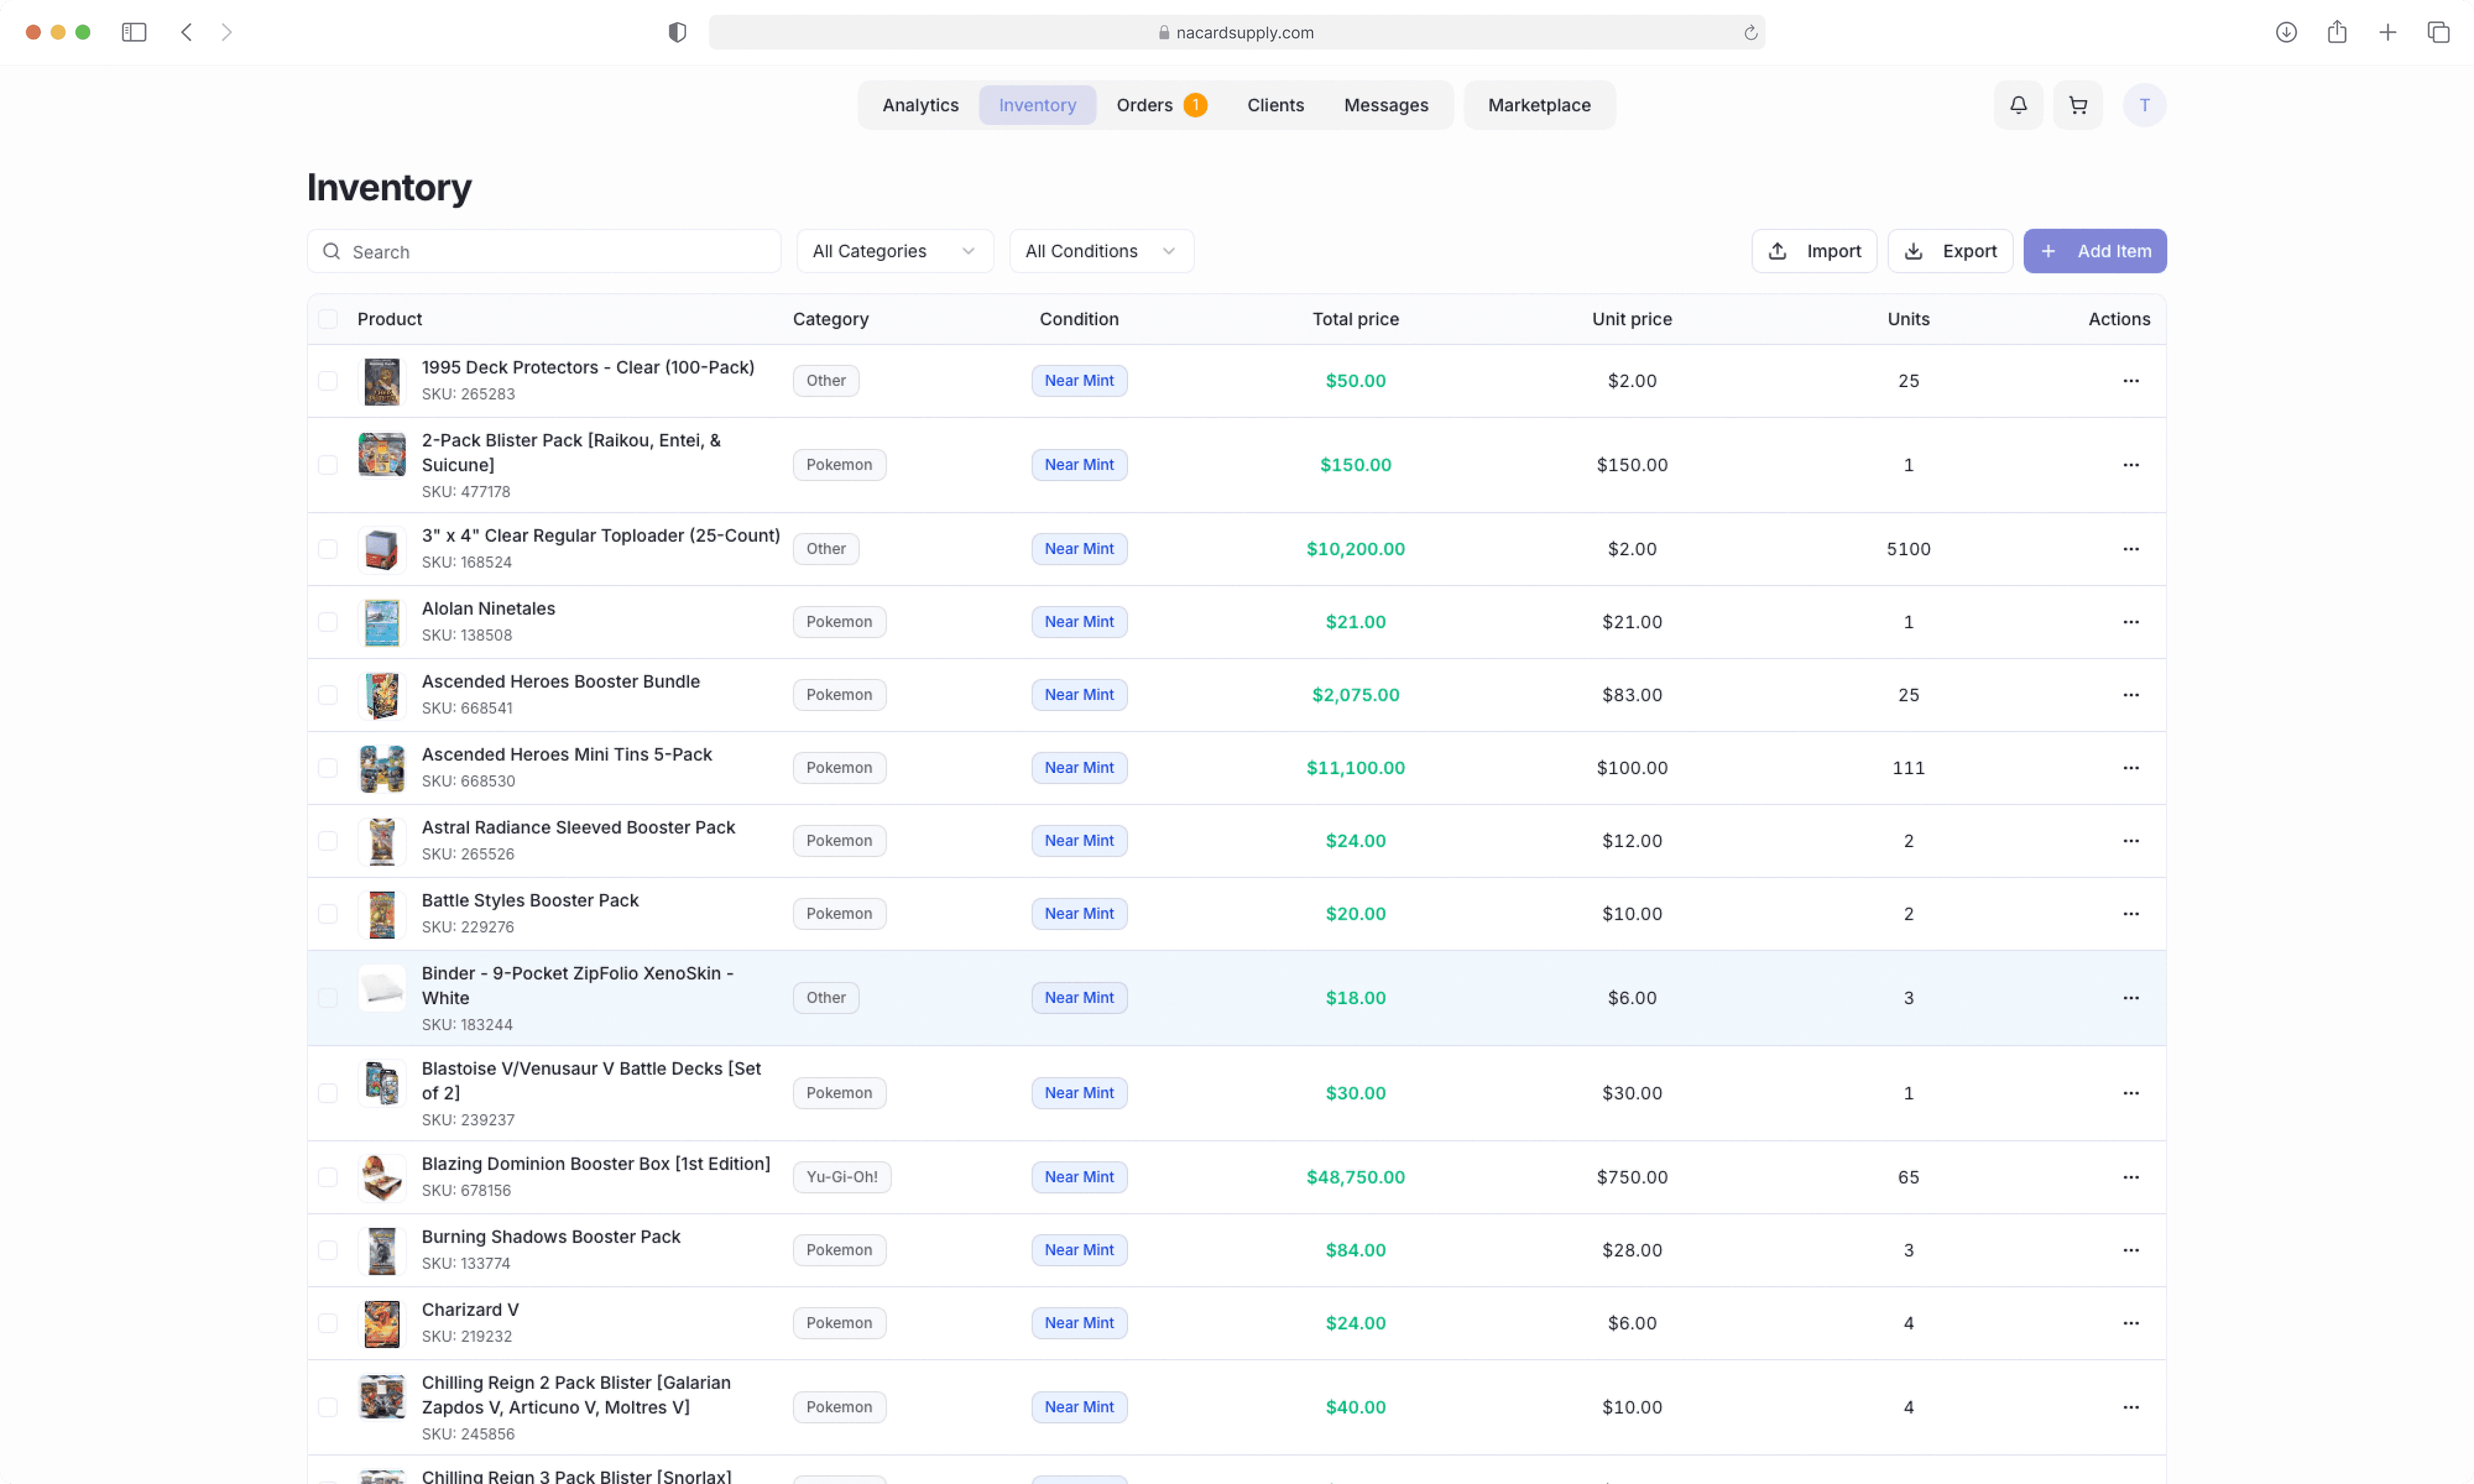Viewport: 2474px width, 1484px height.
Task: Click the Blazing Dominion Booster Box thumbnail
Action: 382,1177
